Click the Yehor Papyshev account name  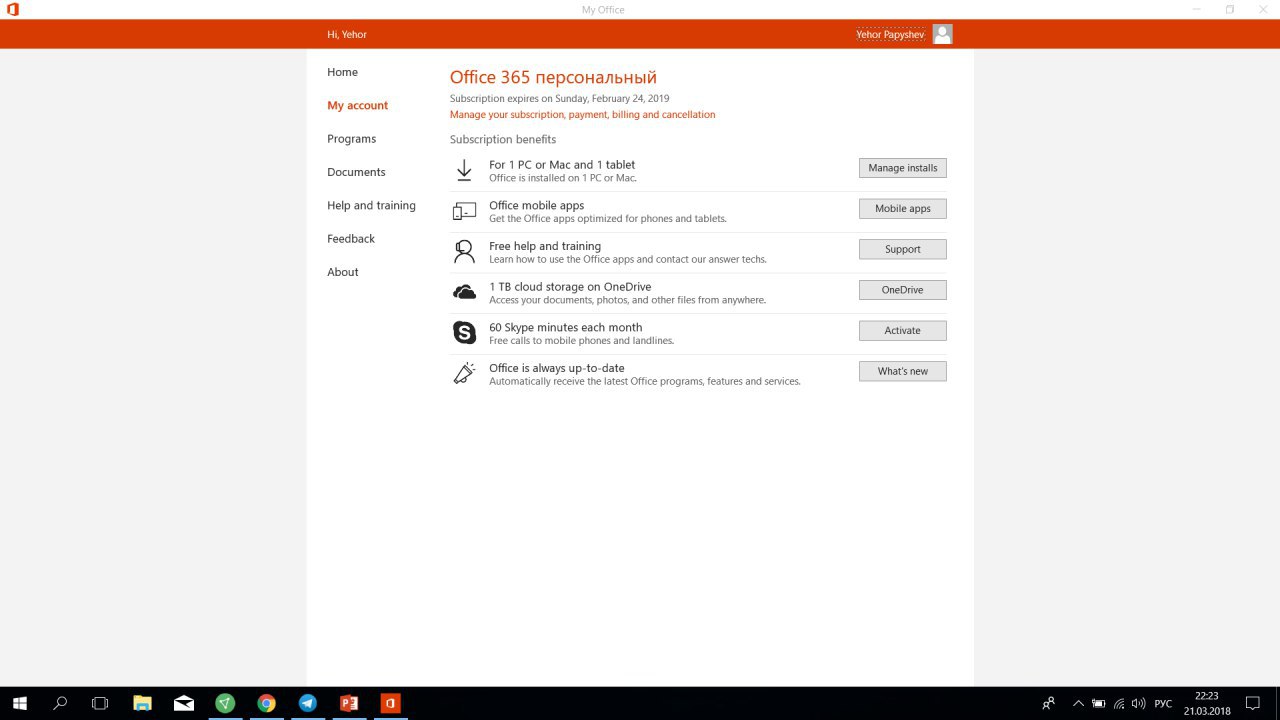click(x=890, y=35)
